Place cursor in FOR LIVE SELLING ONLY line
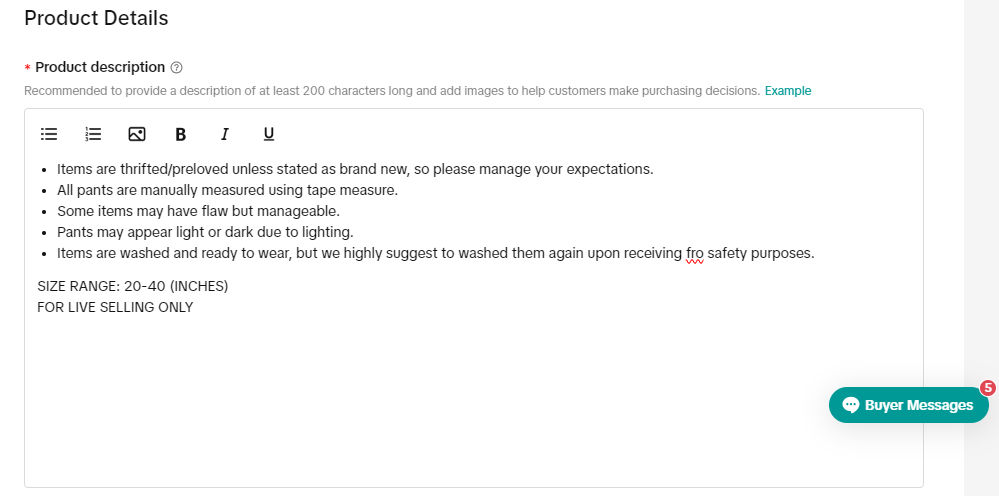 click(x=115, y=307)
